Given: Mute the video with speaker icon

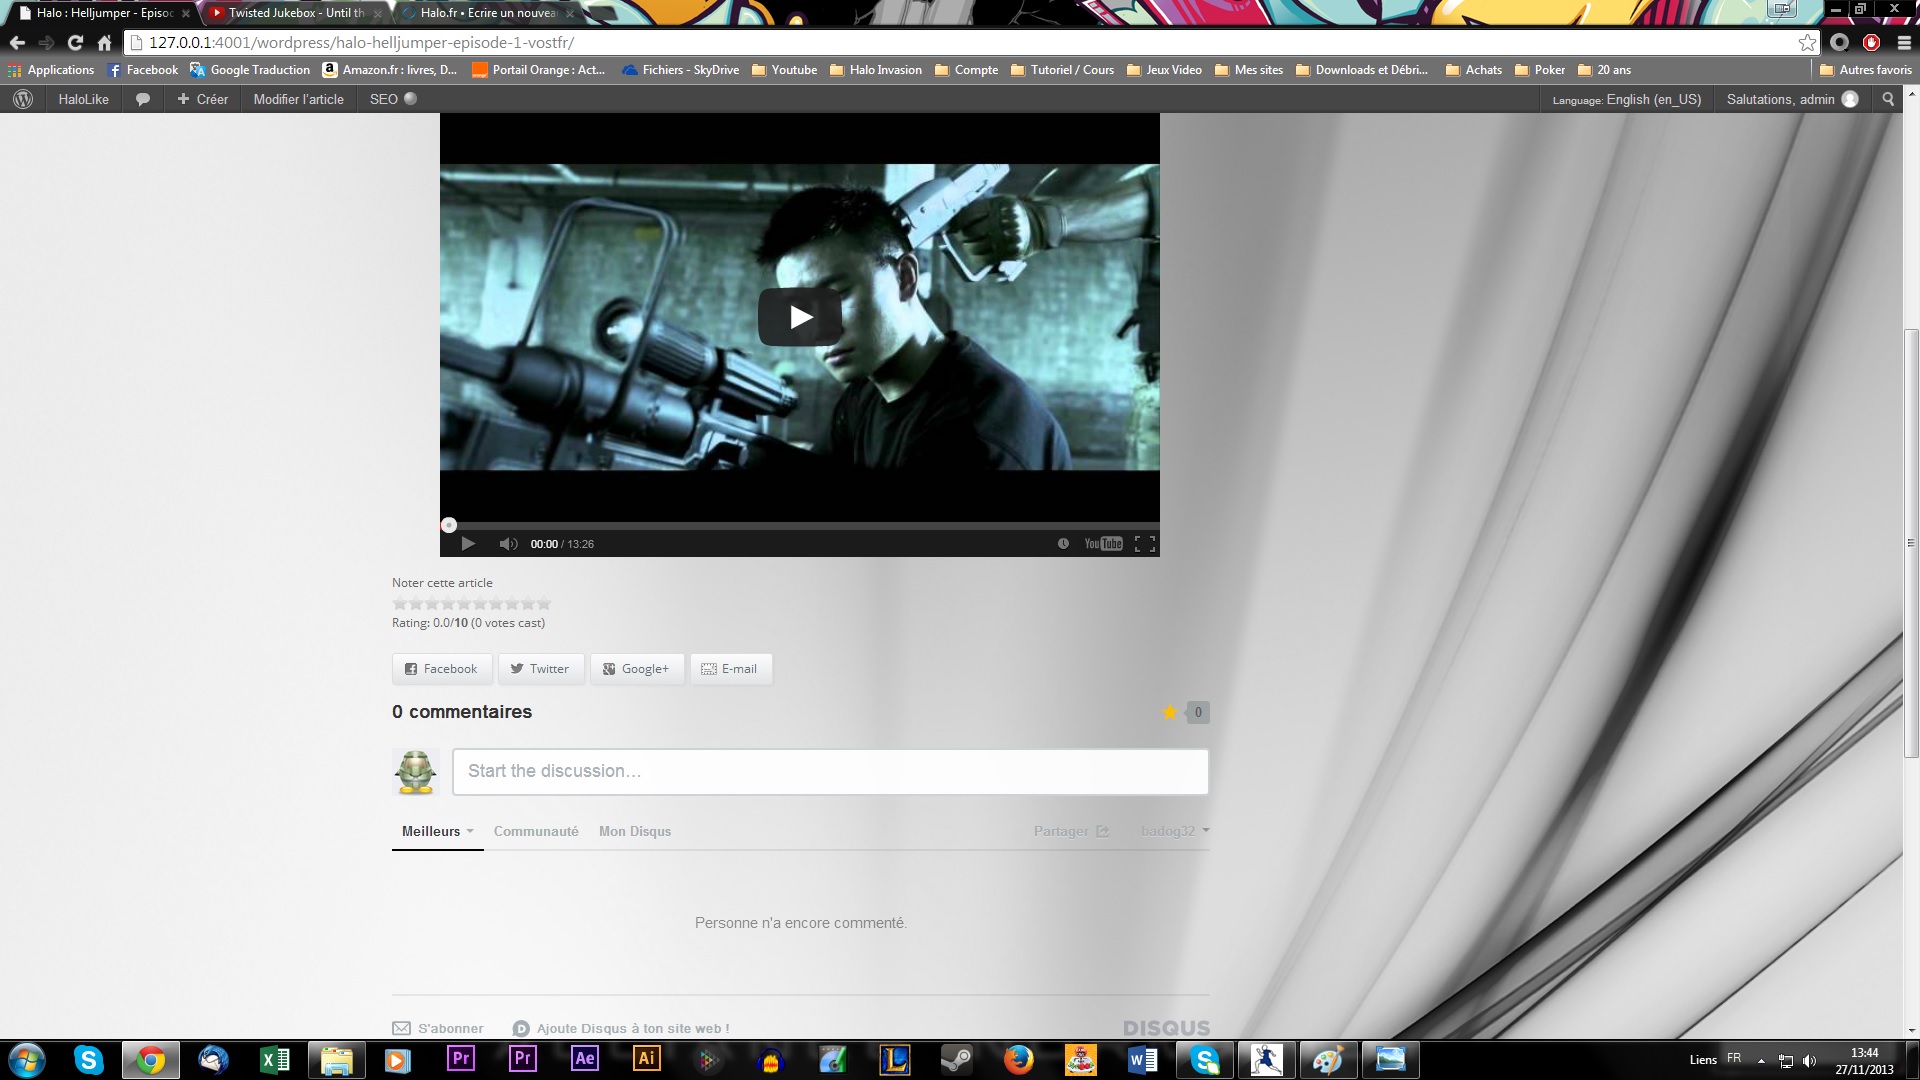Looking at the screenshot, I should click(x=508, y=544).
